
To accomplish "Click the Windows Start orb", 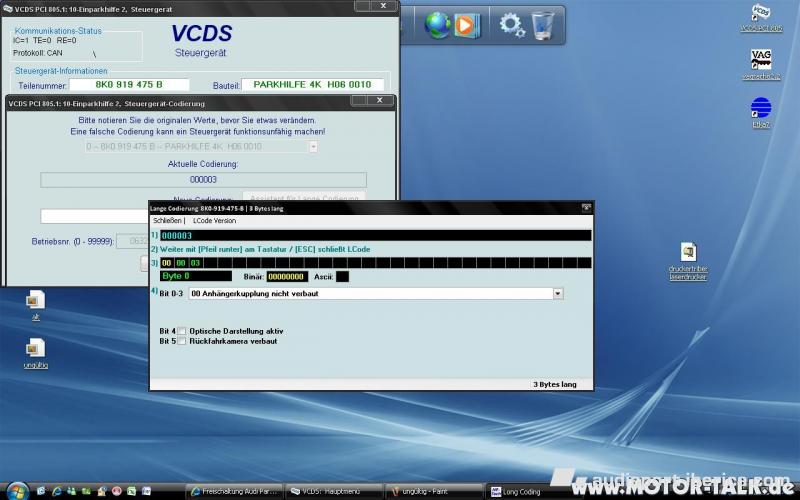I will point(17,491).
